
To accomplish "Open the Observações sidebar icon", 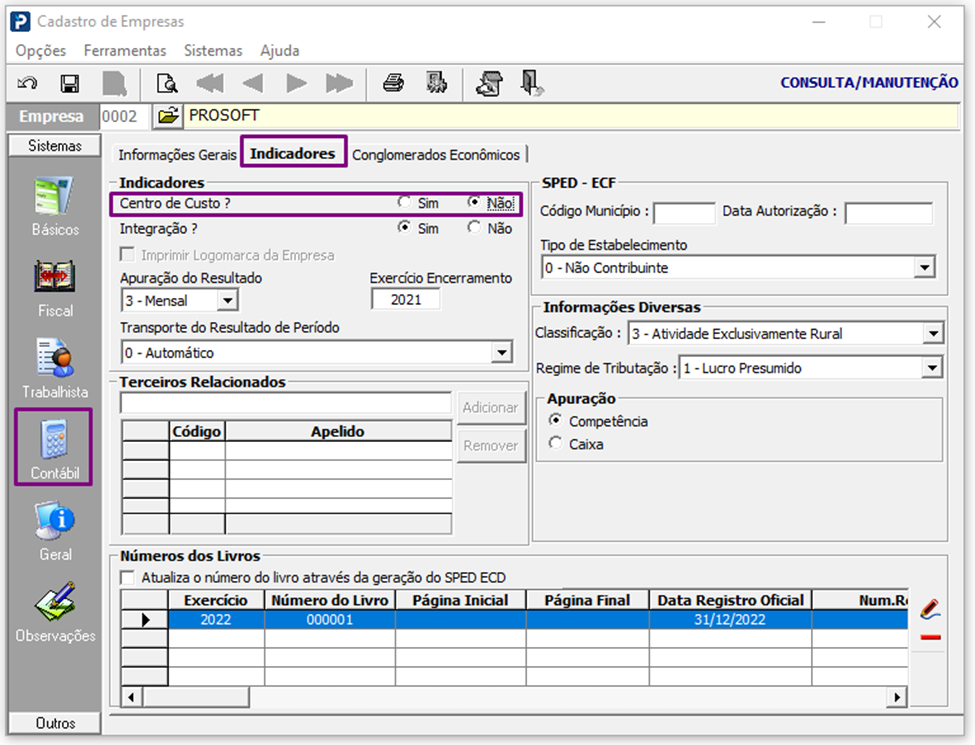I will click(x=54, y=612).
